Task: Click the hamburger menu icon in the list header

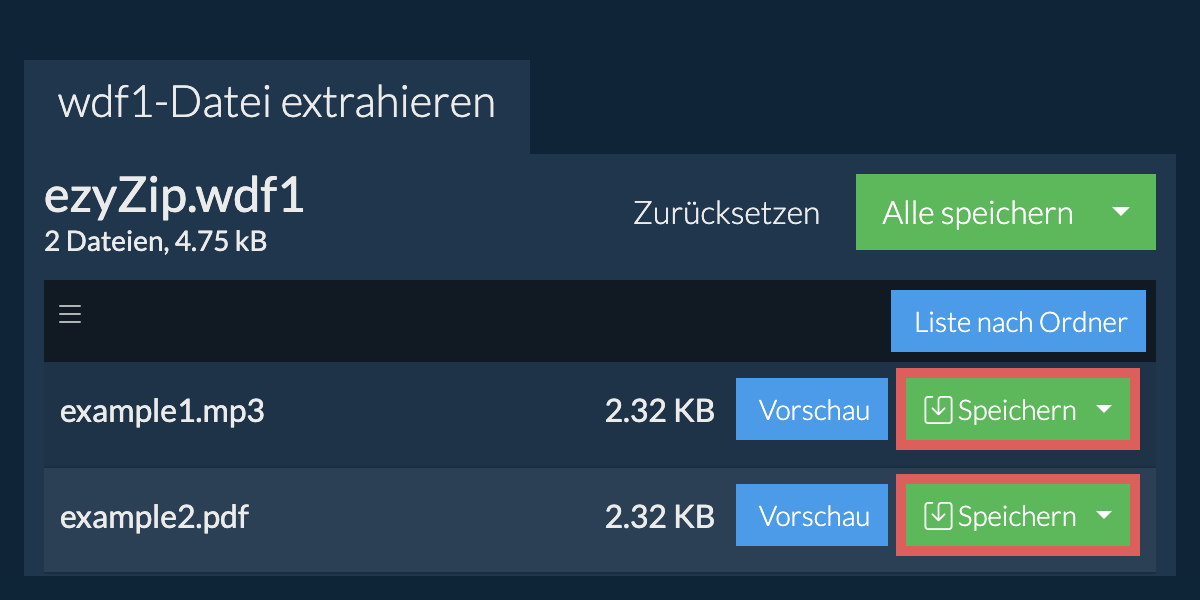Action: [x=69, y=316]
